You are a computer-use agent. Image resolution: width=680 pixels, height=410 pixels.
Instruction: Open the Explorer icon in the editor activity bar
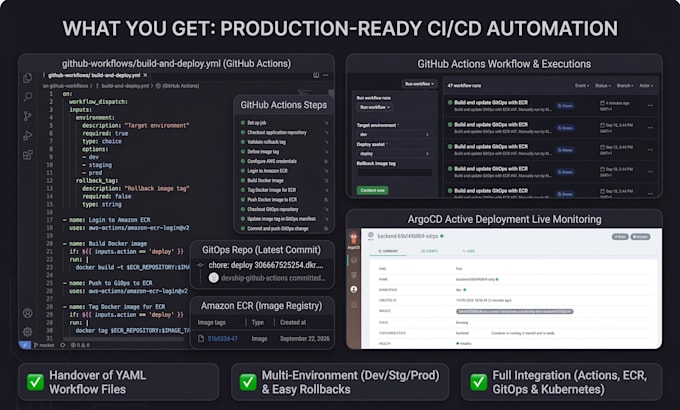pos(28,78)
